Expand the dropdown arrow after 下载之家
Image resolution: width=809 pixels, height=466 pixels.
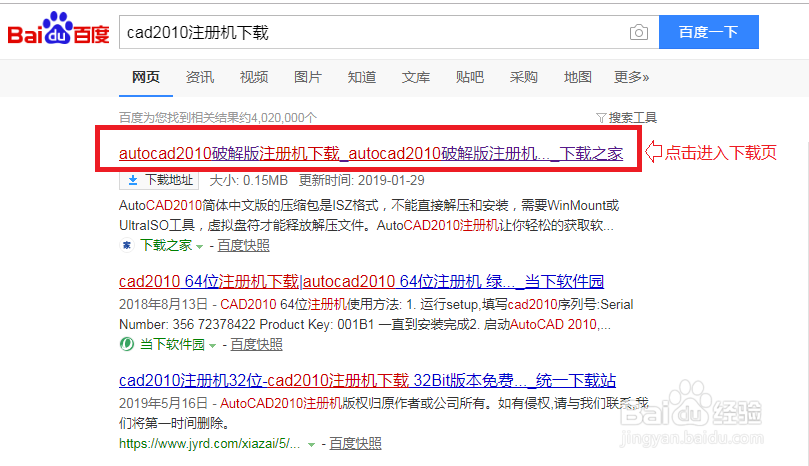coord(200,247)
